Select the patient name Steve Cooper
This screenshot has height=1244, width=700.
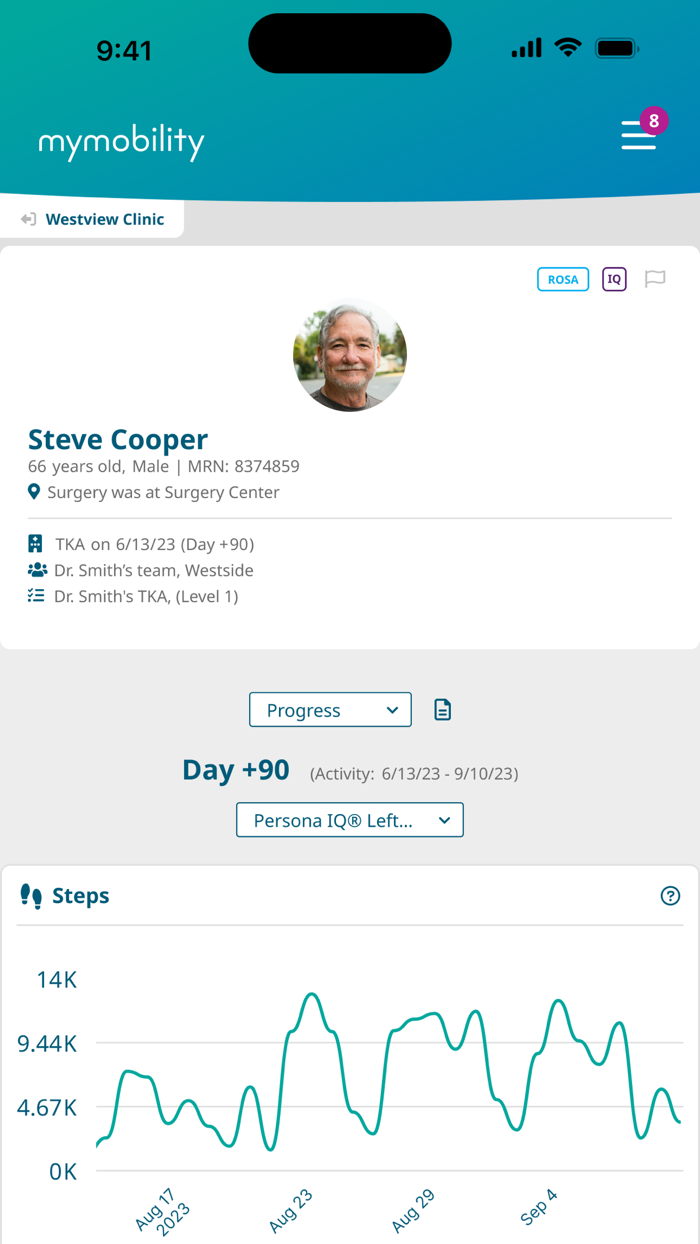[x=118, y=439]
